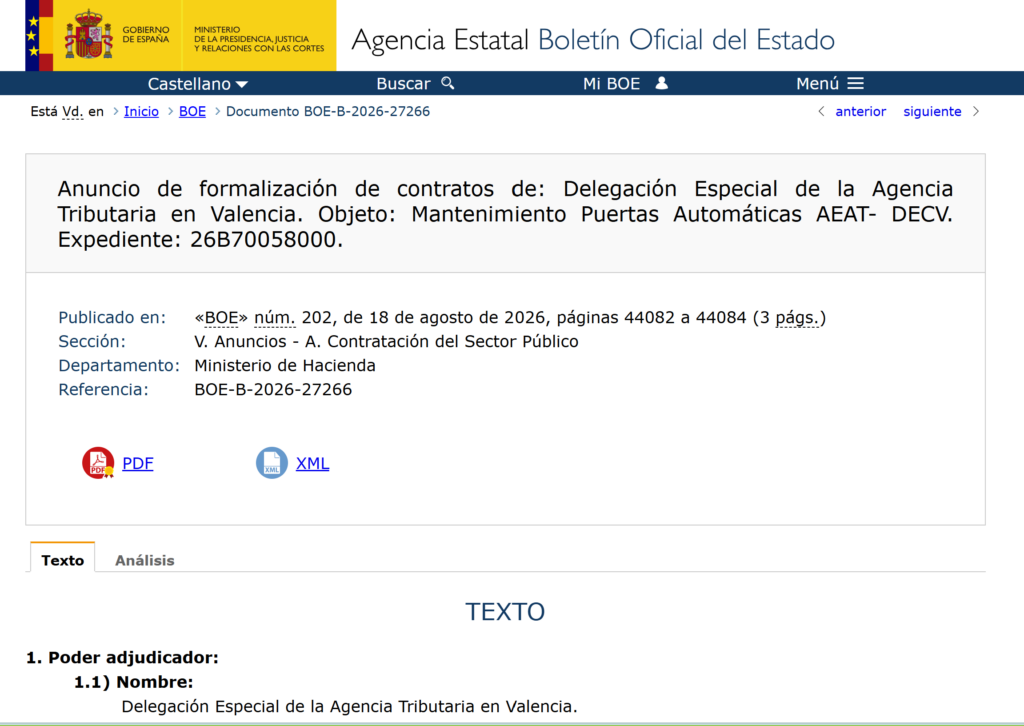The image size is (1024, 726).
Task: Click the Gobierno de España coat of arms
Action: pyautogui.click(x=89, y=35)
